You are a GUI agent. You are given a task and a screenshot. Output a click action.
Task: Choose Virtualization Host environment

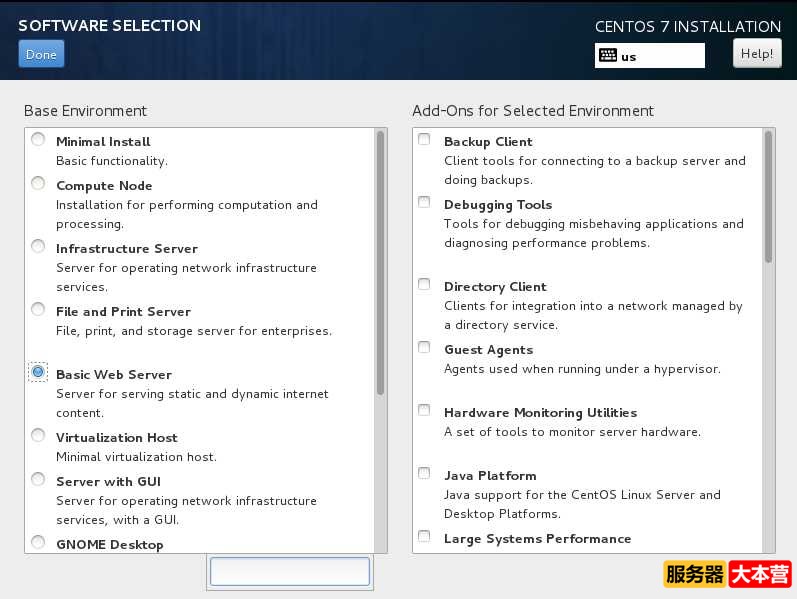click(38, 435)
